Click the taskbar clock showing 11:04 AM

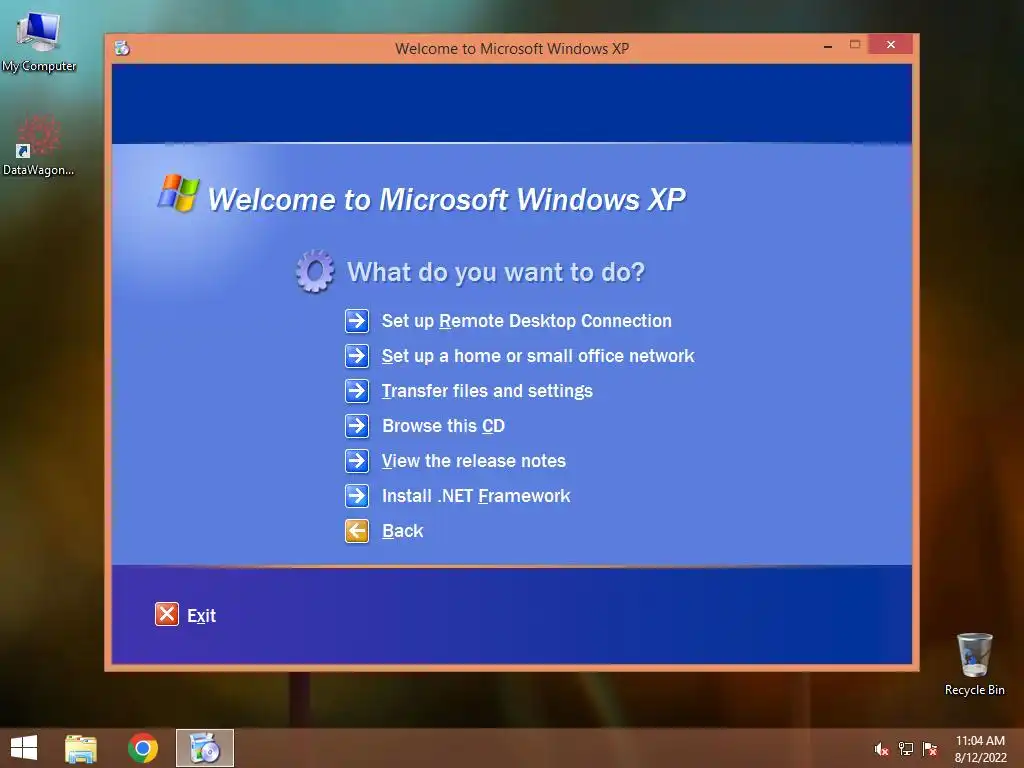tap(980, 749)
